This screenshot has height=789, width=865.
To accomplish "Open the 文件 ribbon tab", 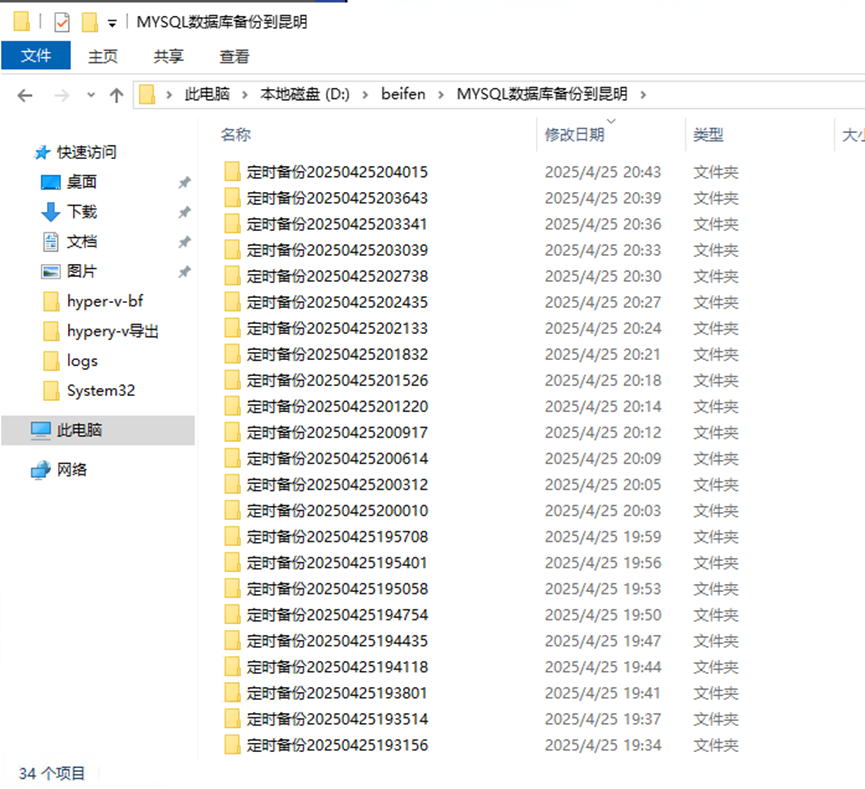I will [x=36, y=55].
